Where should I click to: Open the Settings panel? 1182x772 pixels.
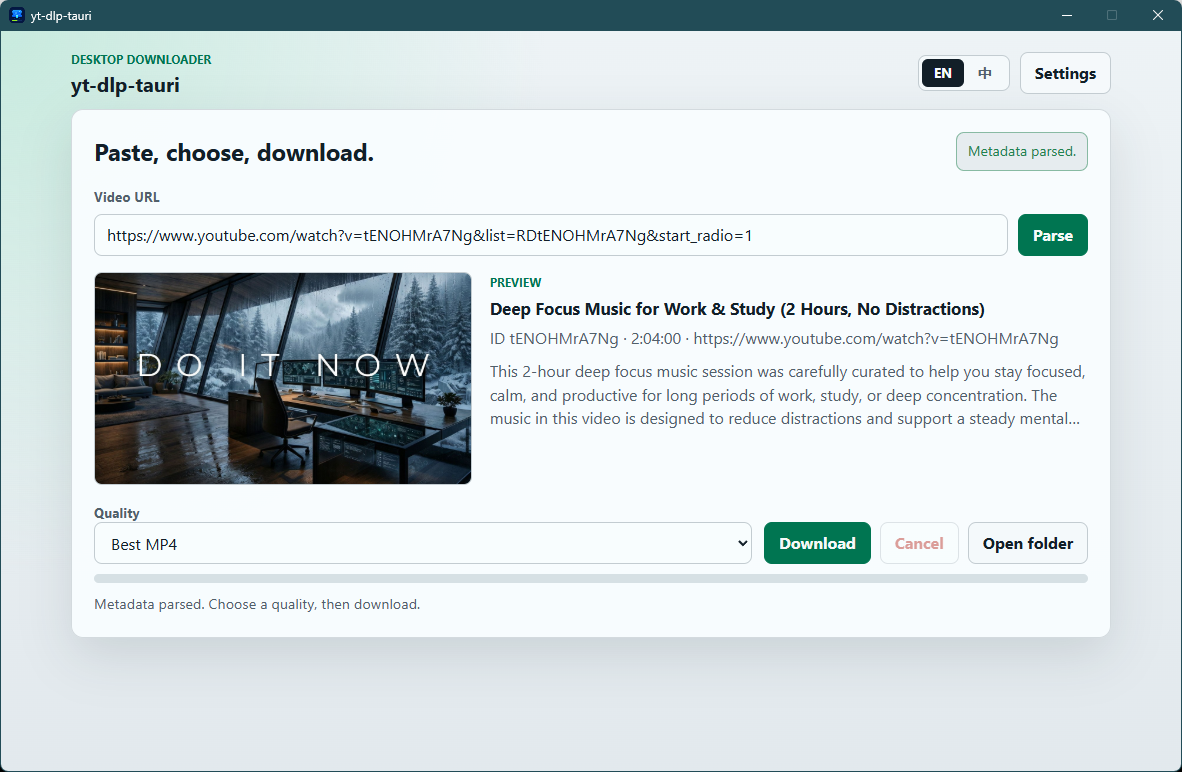(x=1064, y=73)
